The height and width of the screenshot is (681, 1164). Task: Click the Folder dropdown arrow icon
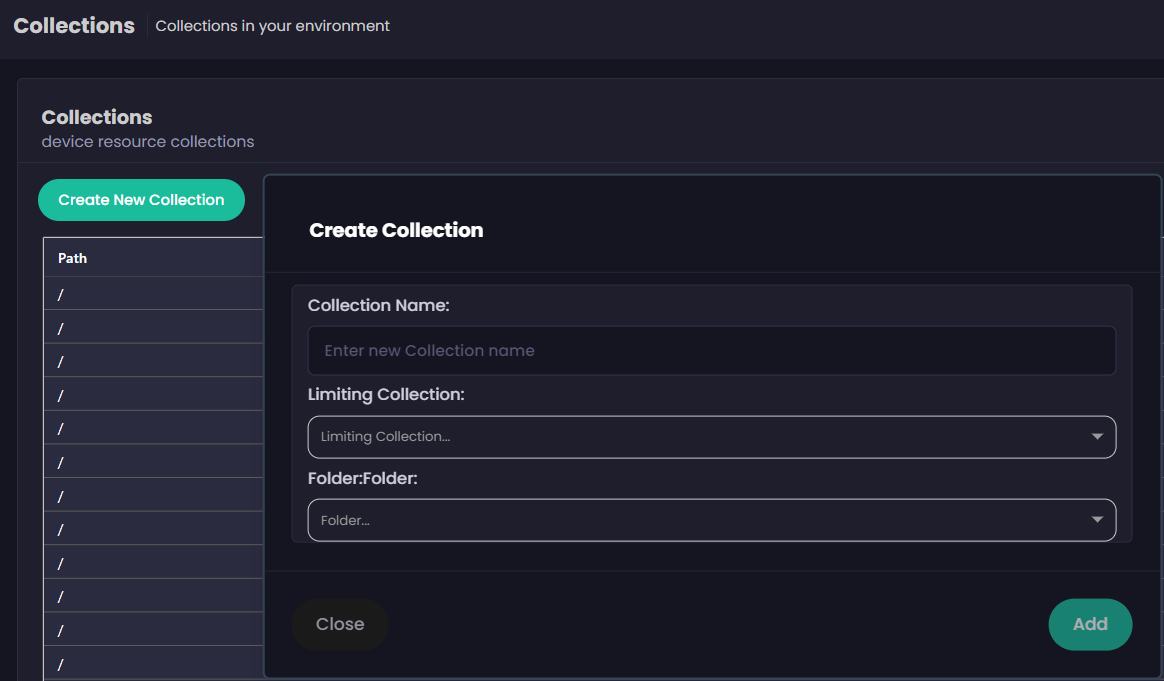pos(1097,520)
